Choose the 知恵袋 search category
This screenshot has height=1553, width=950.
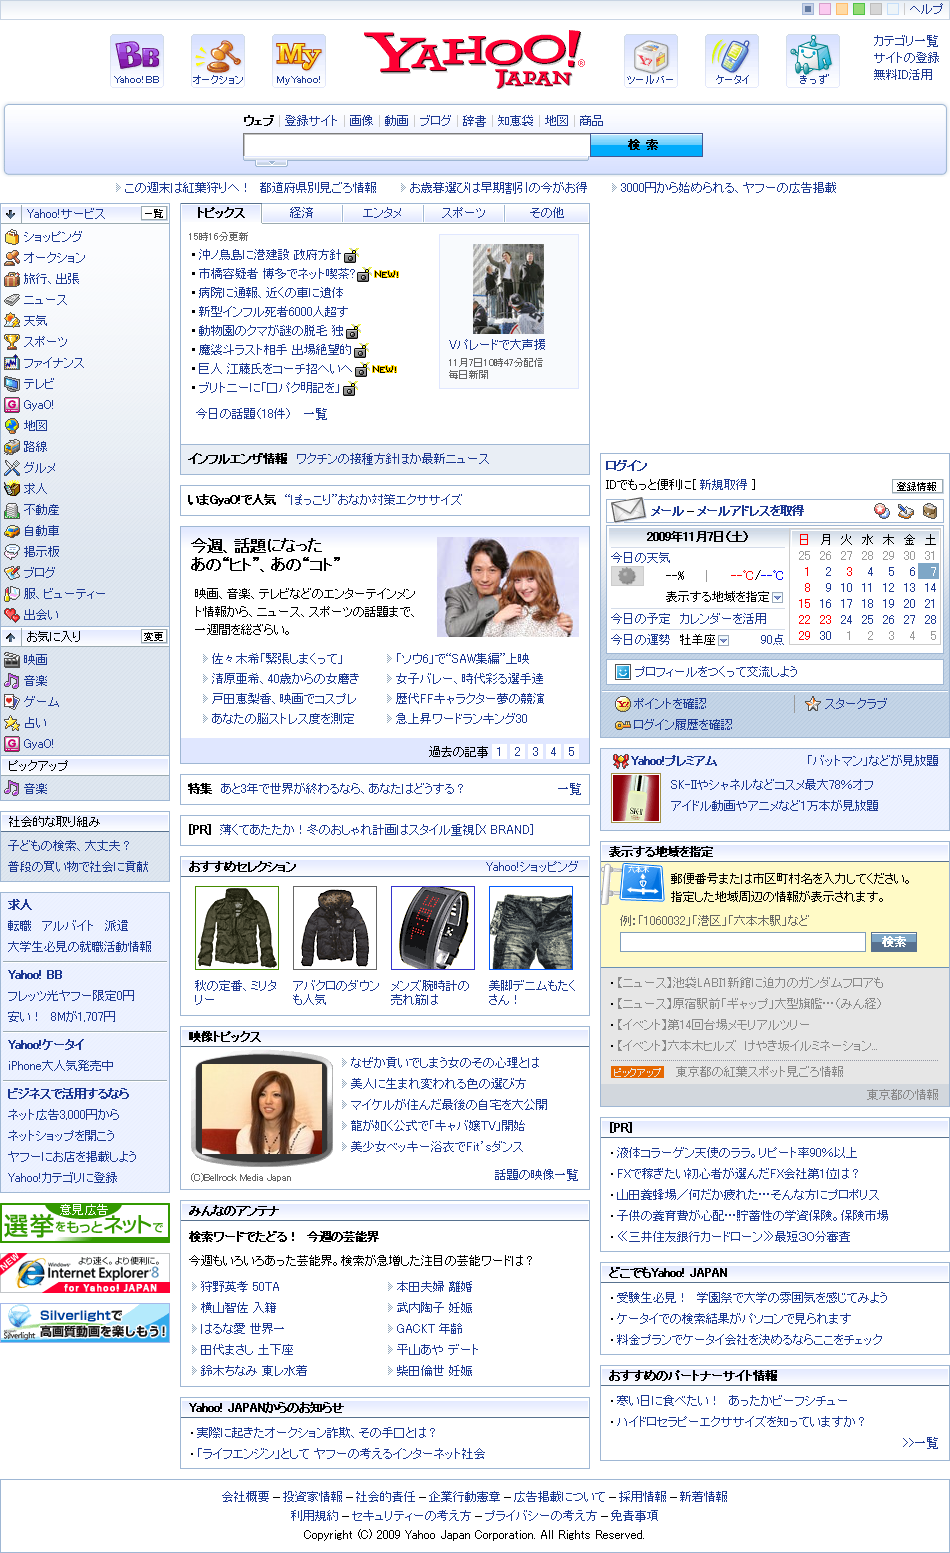[515, 121]
